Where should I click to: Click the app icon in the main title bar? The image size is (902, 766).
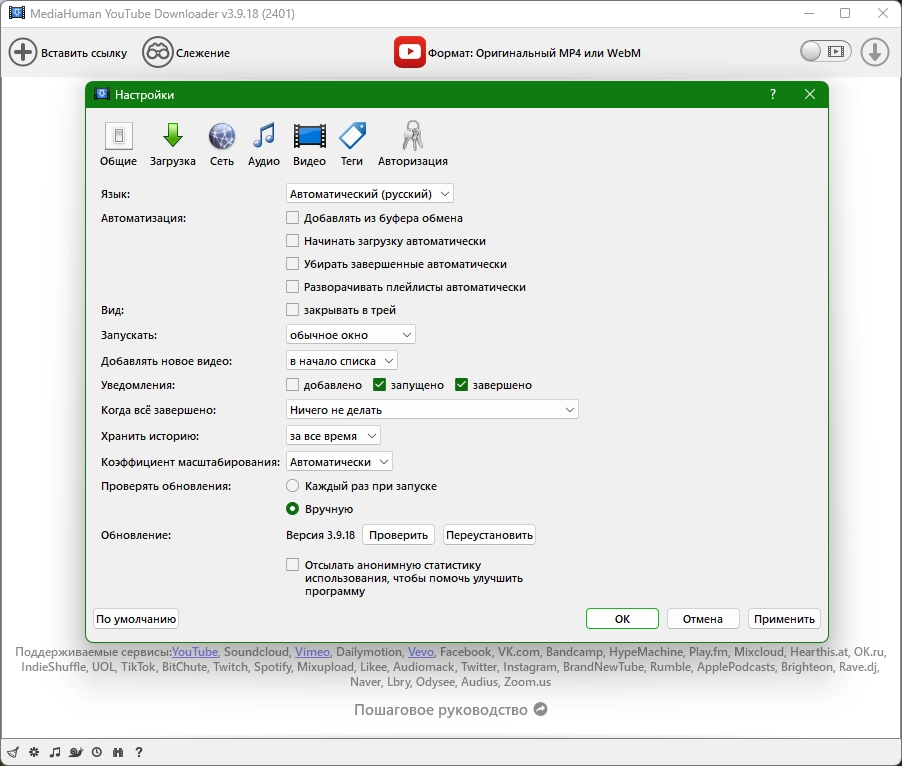pos(17,13)
